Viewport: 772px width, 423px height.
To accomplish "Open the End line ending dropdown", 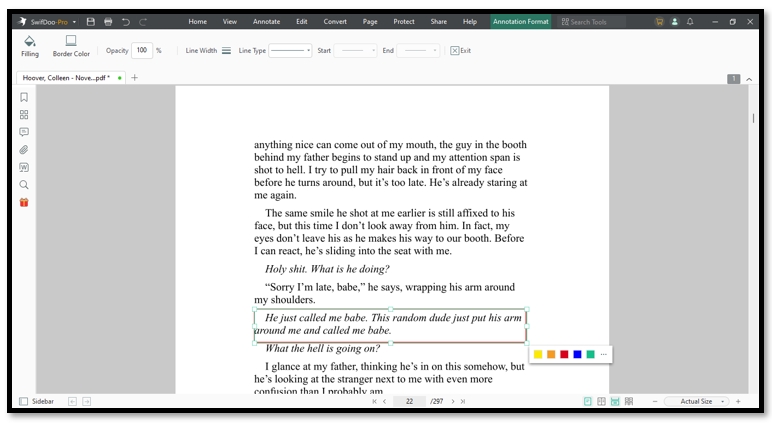I will pos(418,50).
